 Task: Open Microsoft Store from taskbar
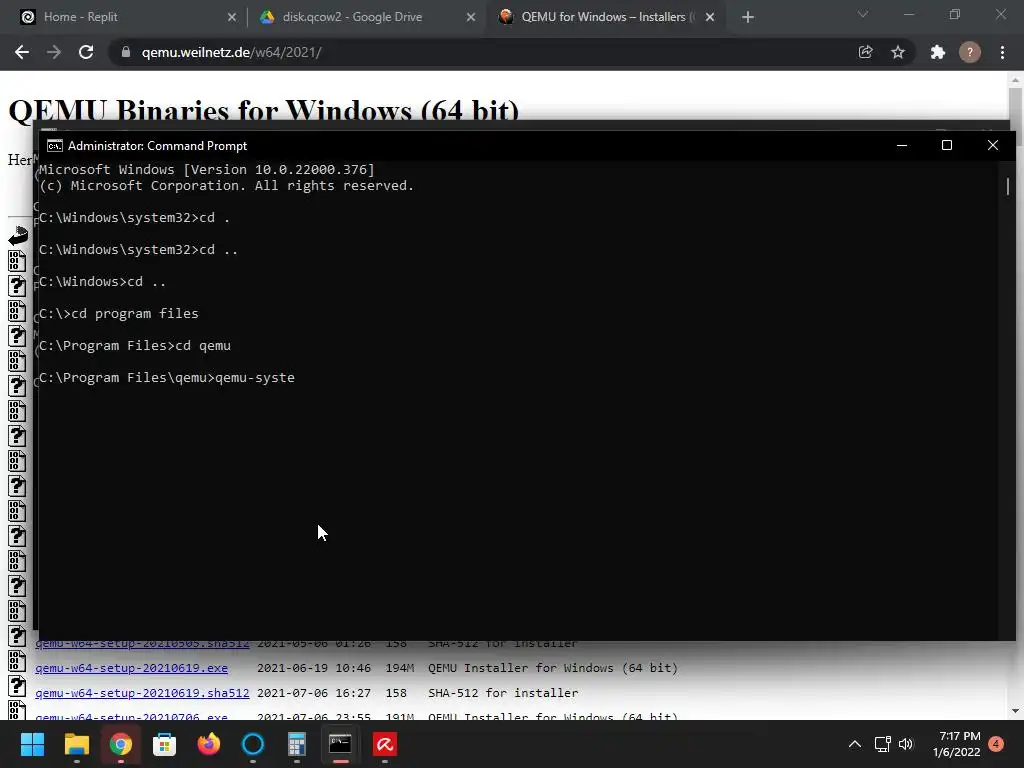click(165, 744)
